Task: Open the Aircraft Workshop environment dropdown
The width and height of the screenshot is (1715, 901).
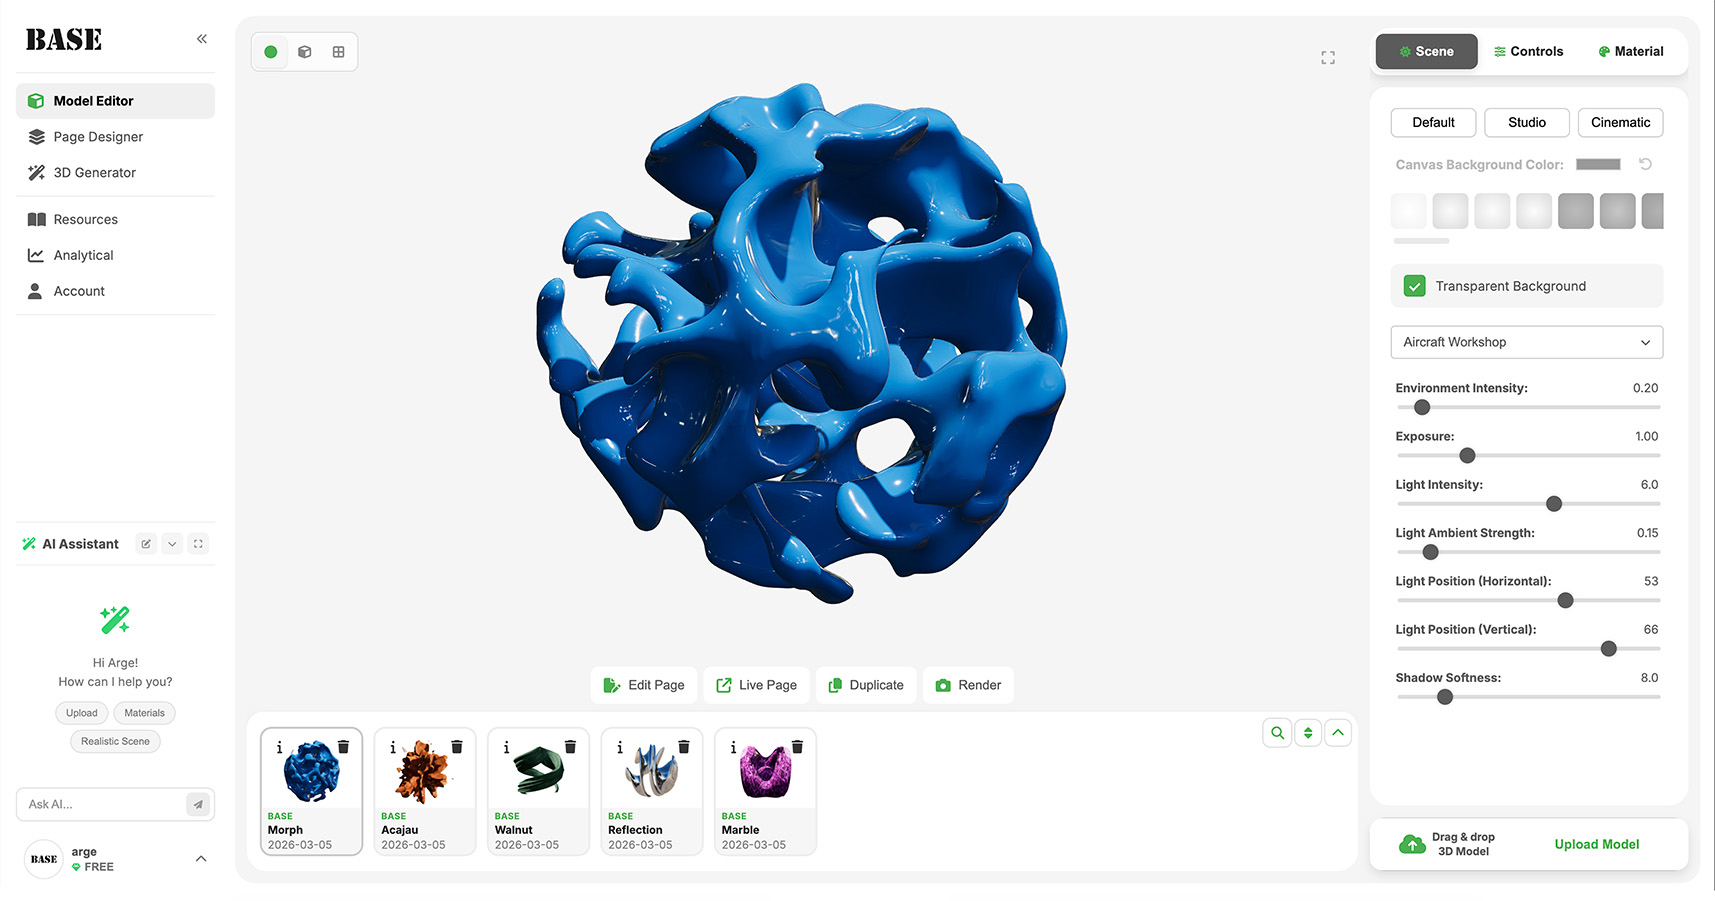Action: pos(1526,342)
